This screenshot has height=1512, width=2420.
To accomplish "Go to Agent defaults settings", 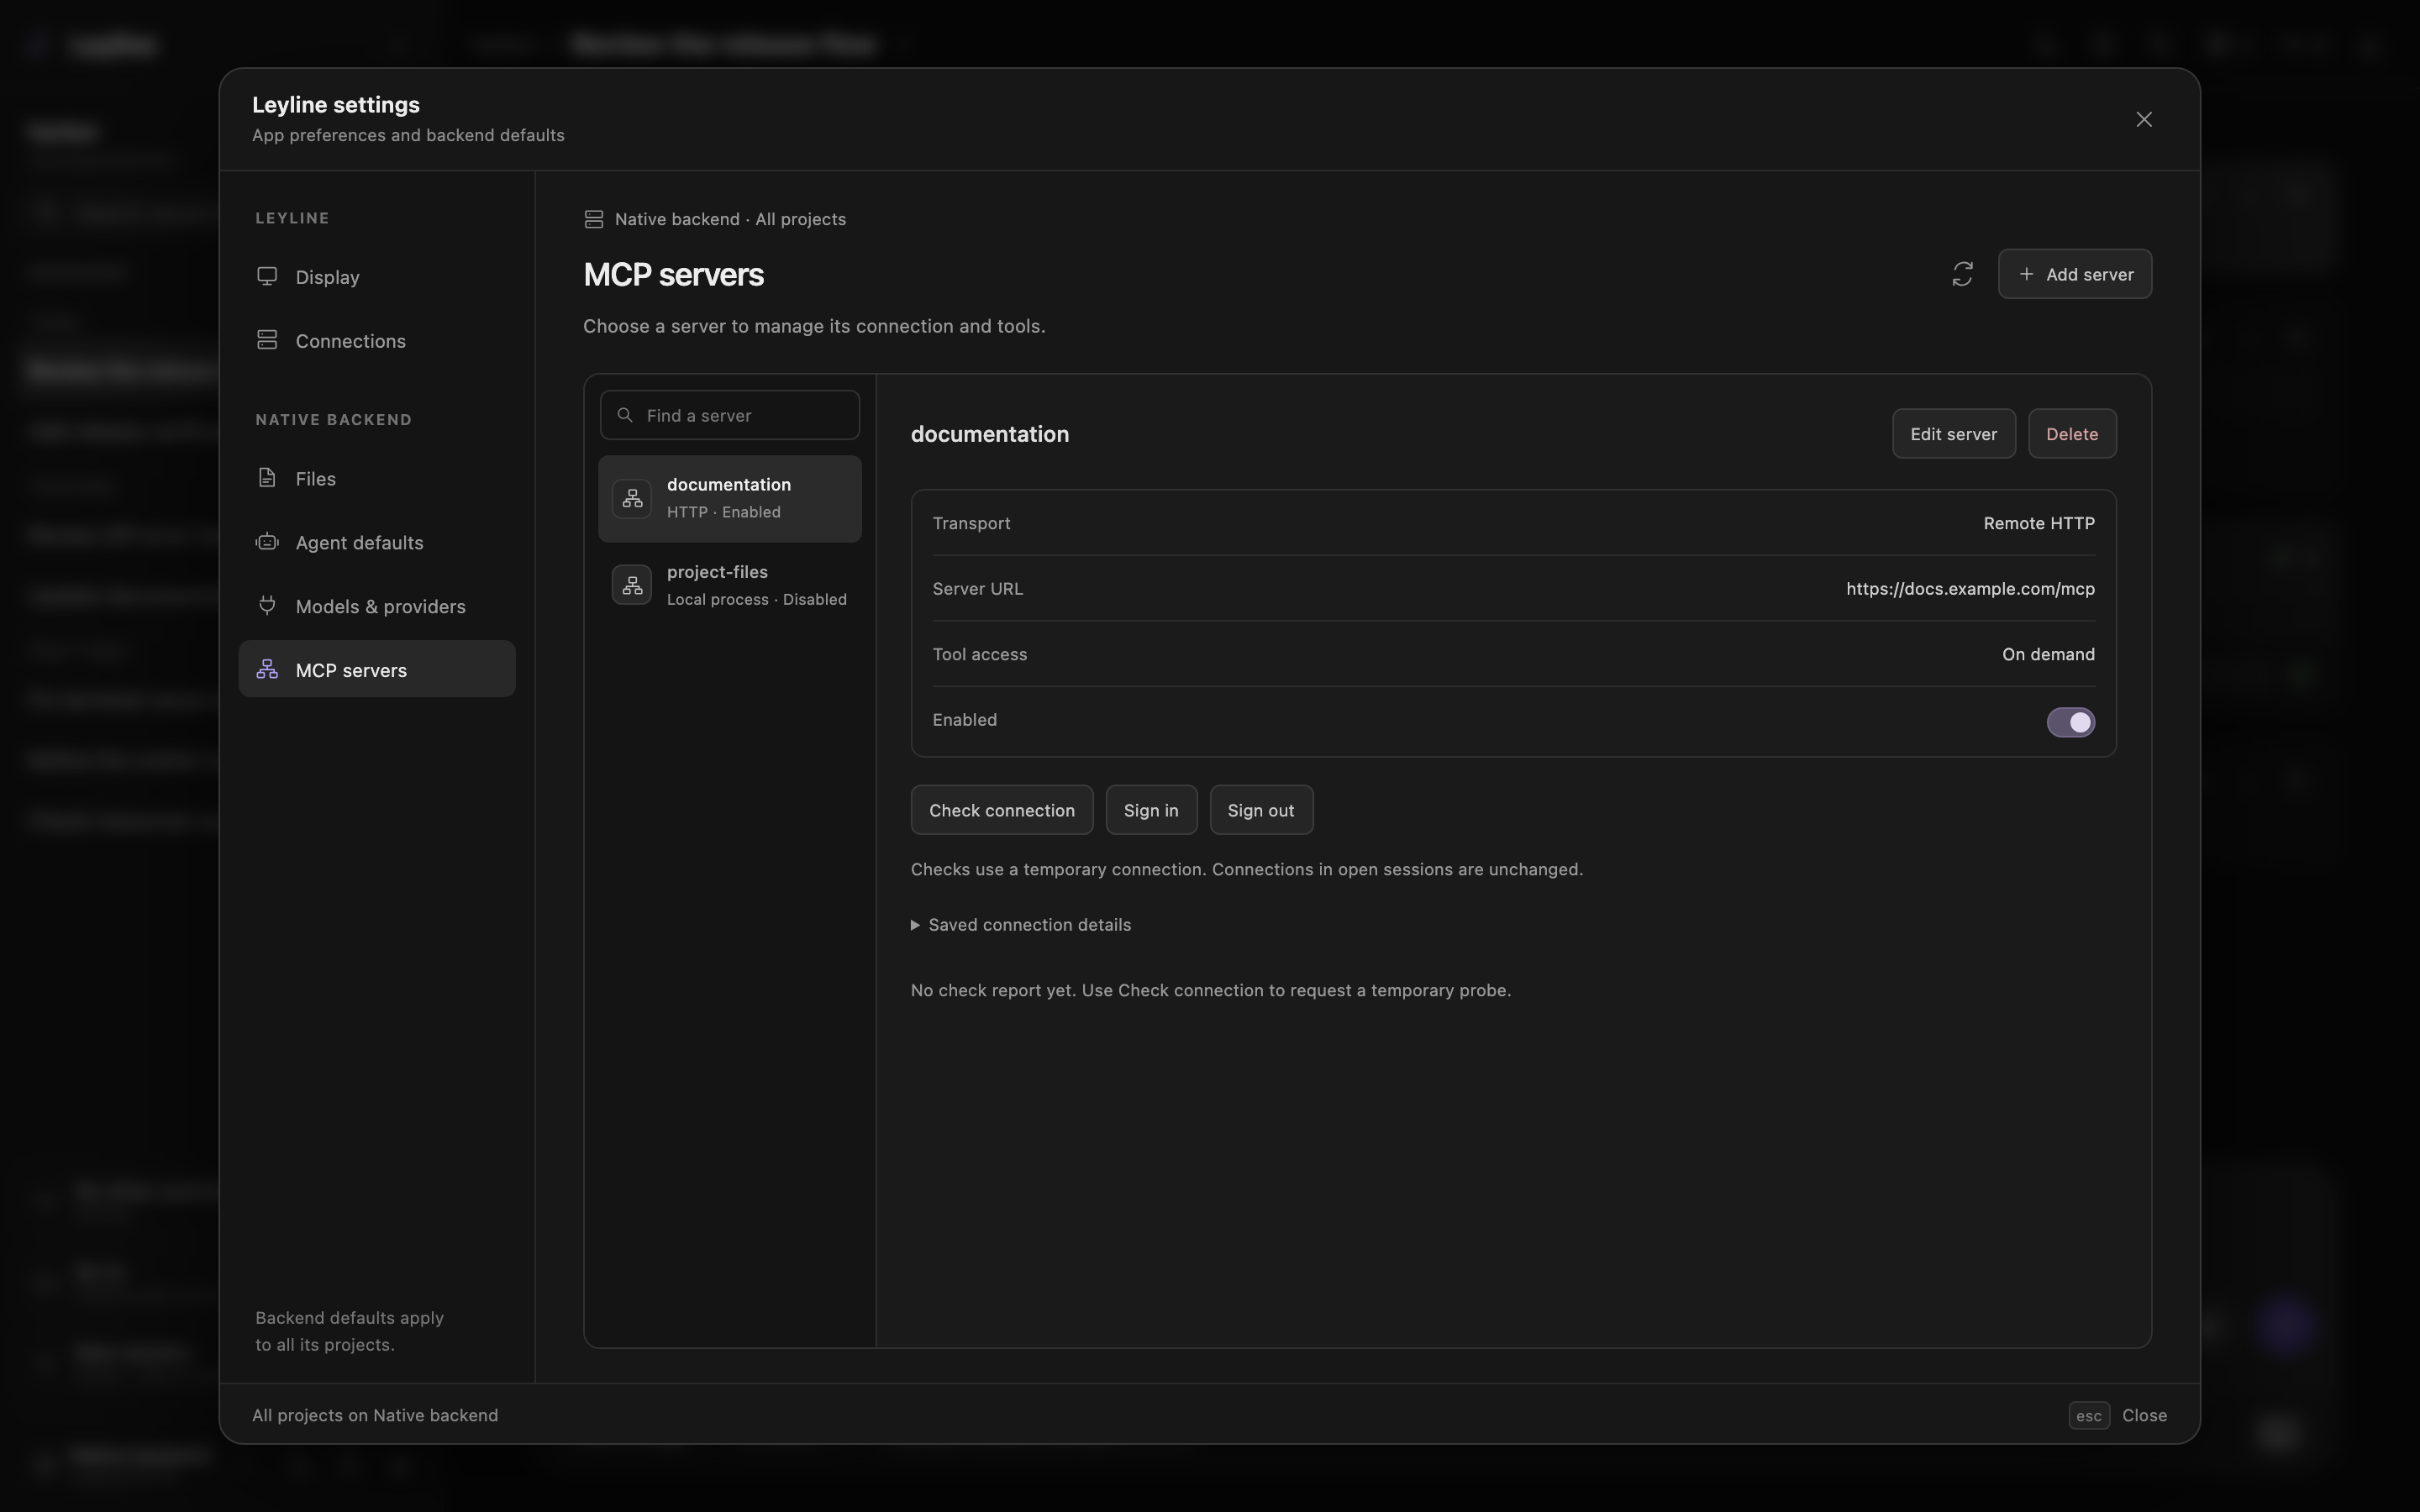I will coord(377,543).
